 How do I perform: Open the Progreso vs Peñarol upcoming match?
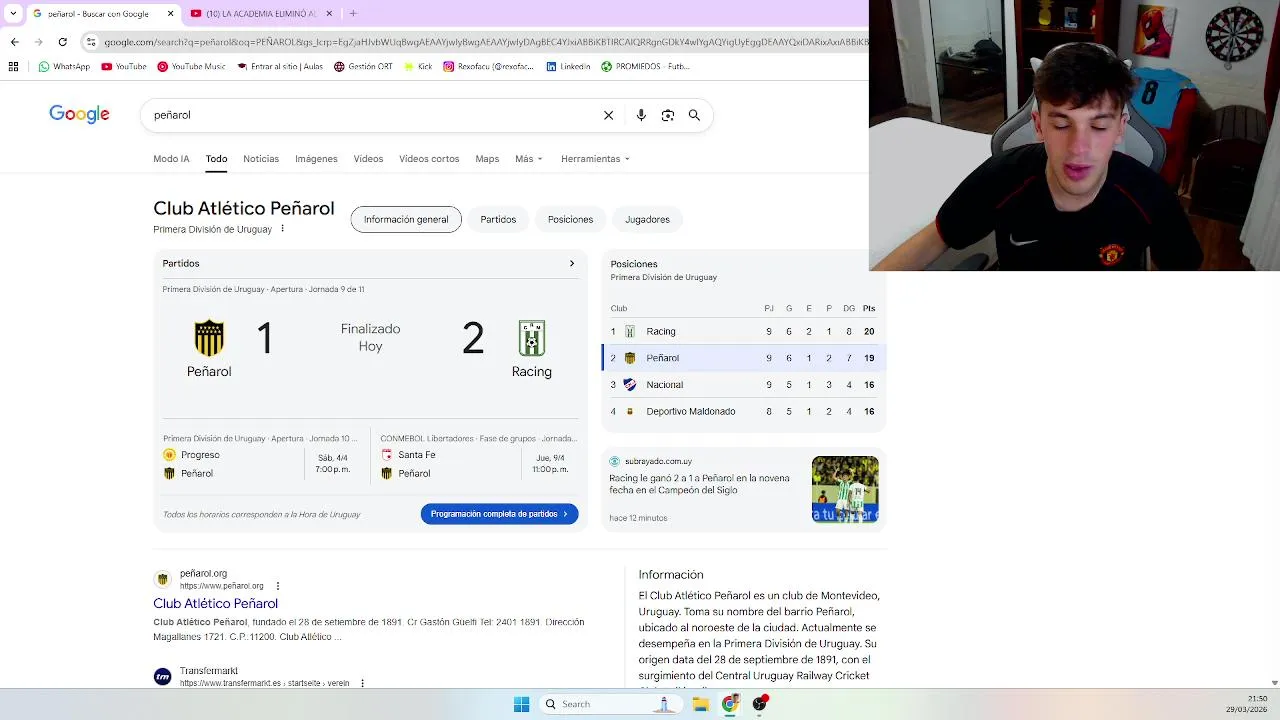260,457
